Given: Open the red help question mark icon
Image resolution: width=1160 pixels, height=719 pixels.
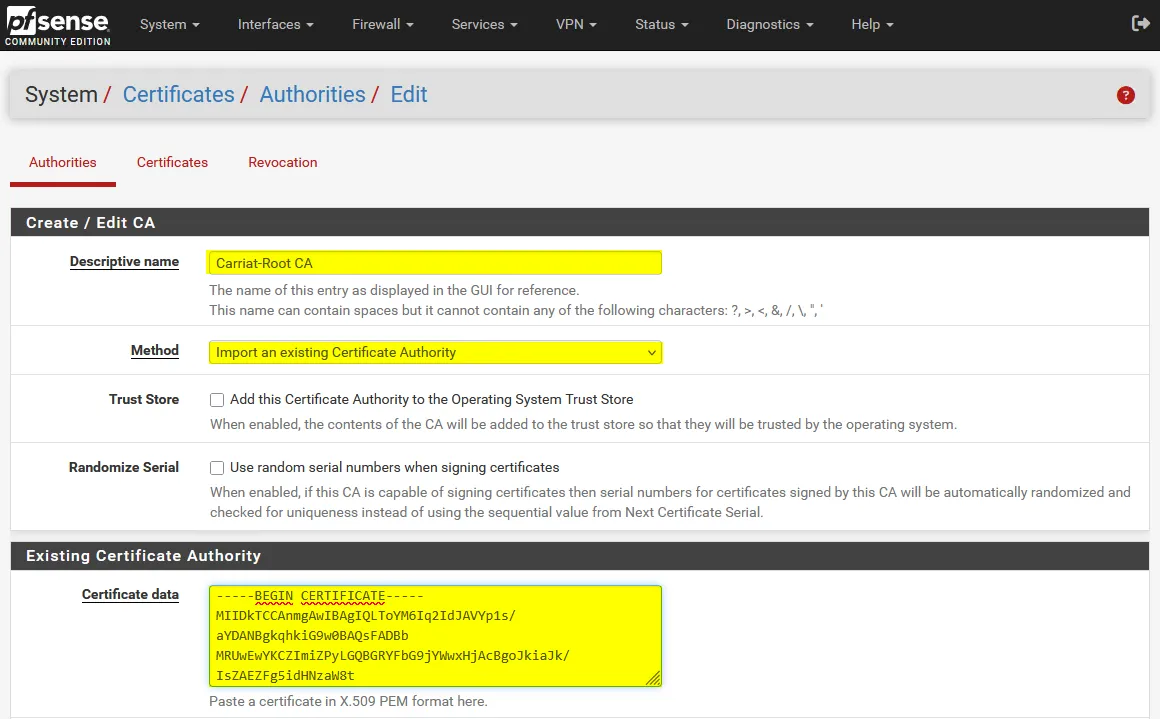Looking at the screenshot, I should (x=1126, y=95).
